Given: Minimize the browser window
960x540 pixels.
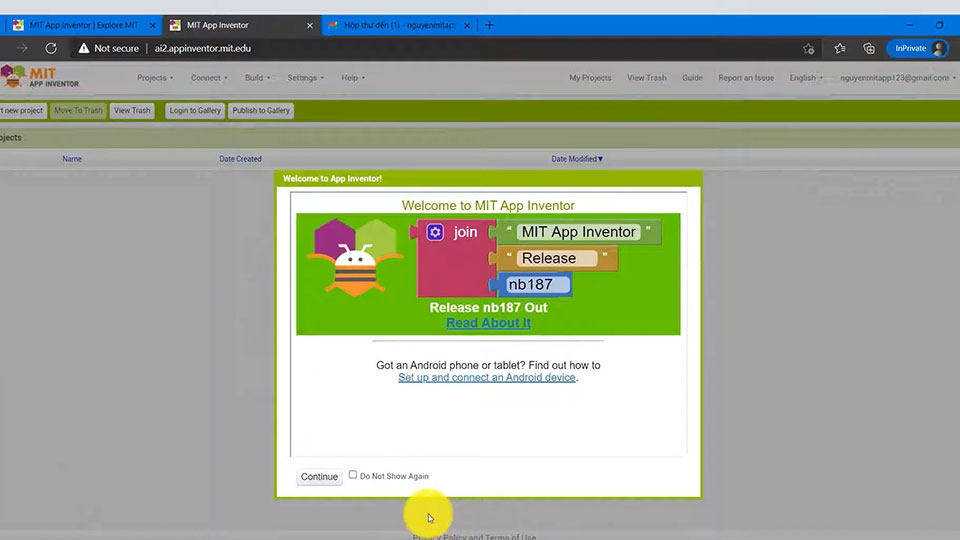Looking at the screenshot, I should pyautogui.click(x=910, y=25).
